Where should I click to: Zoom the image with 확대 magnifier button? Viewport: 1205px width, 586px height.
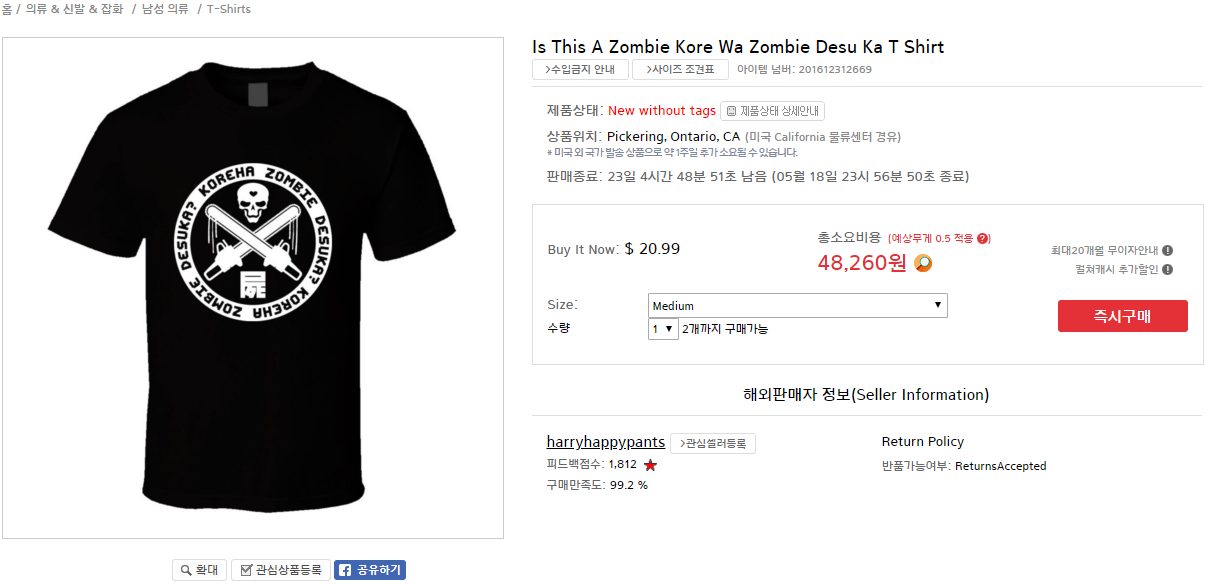(x=200, y=570)
